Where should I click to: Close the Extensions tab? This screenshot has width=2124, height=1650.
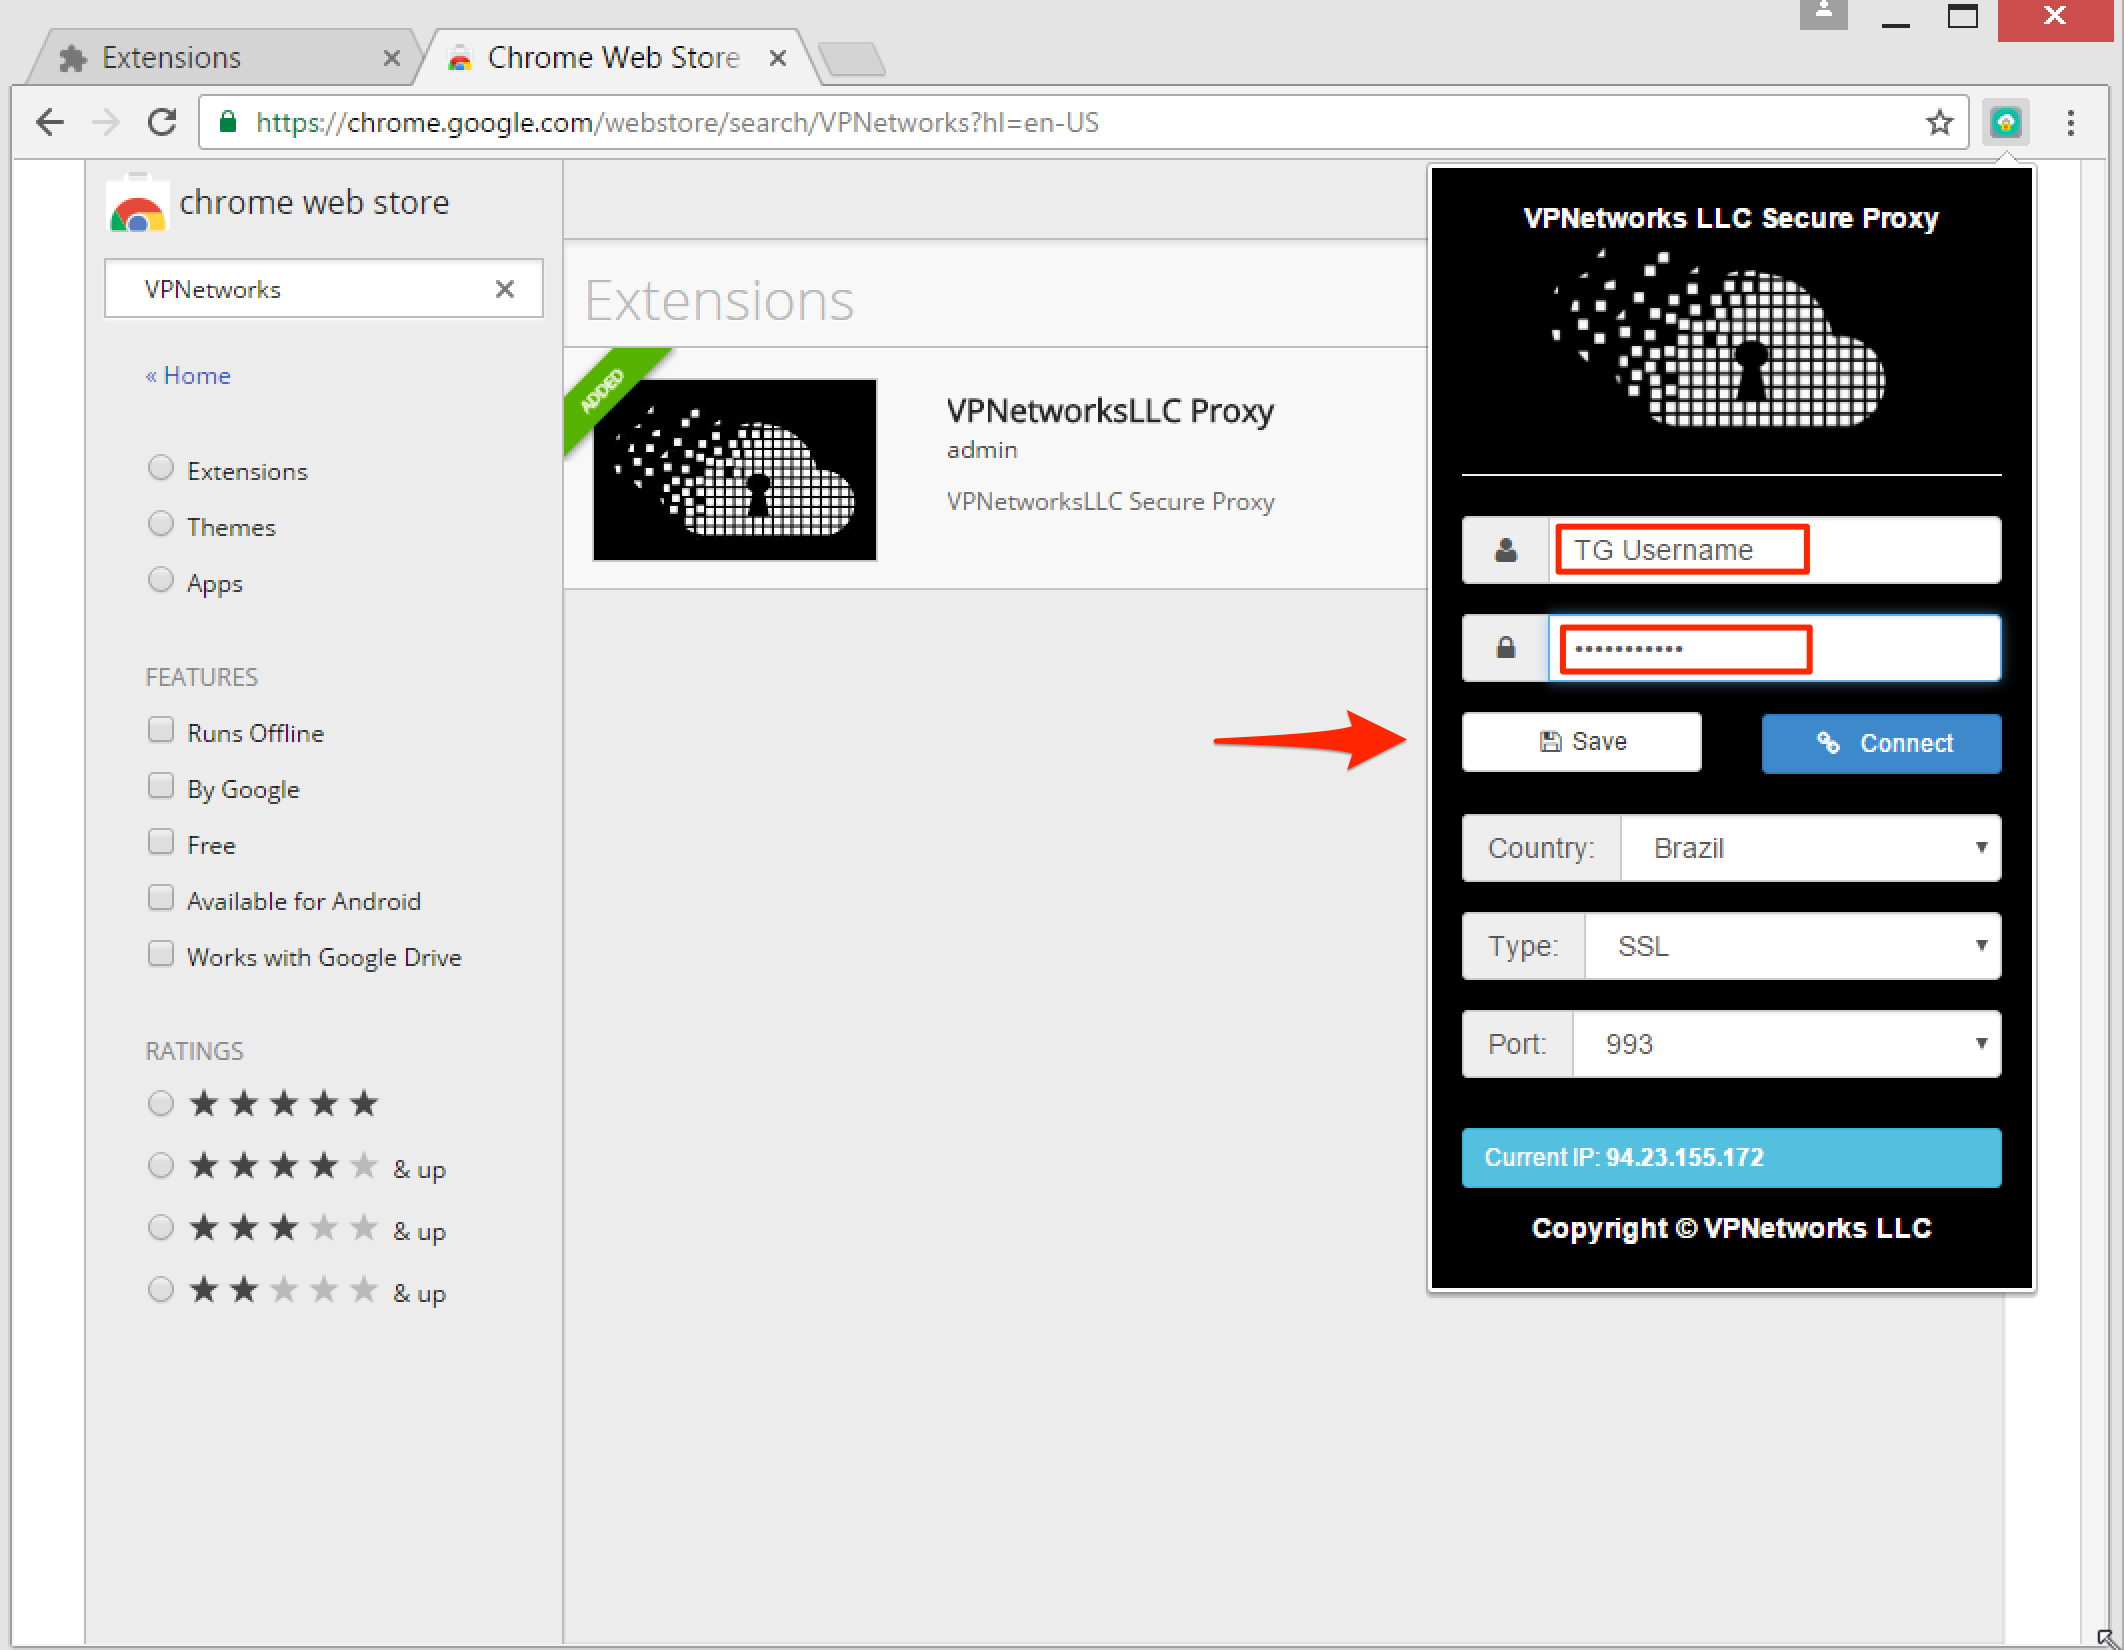[392, 58]
